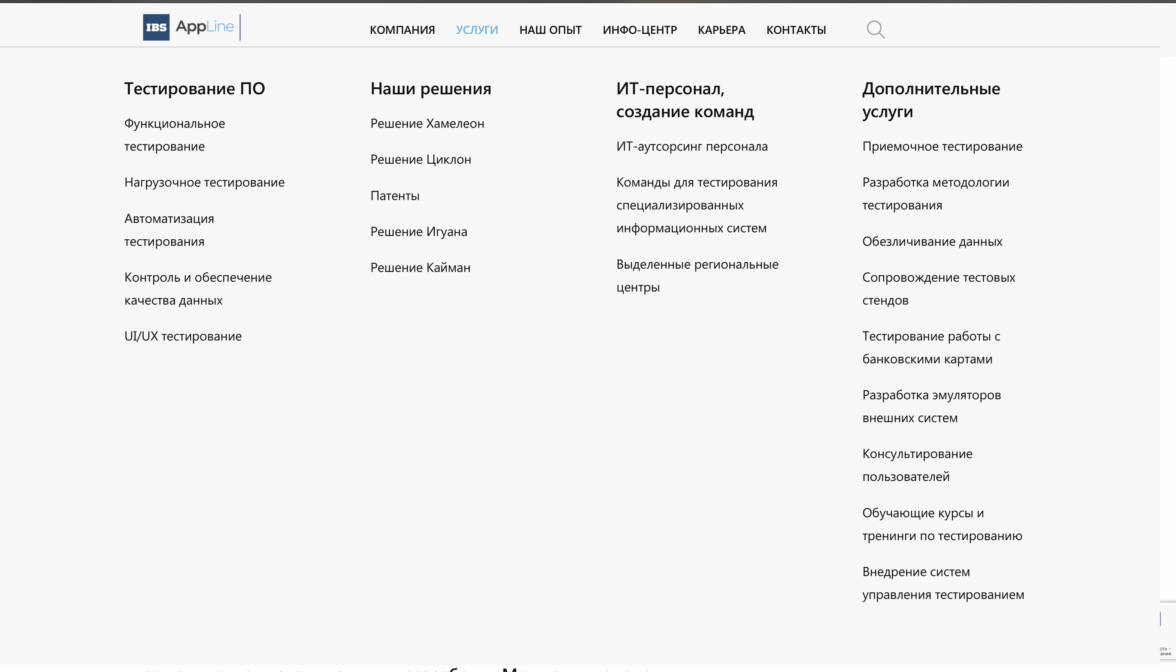Open Решение Хамелеон page
Screen dimensions: 1176x672
pyautogui.click(x=427, y=123)
